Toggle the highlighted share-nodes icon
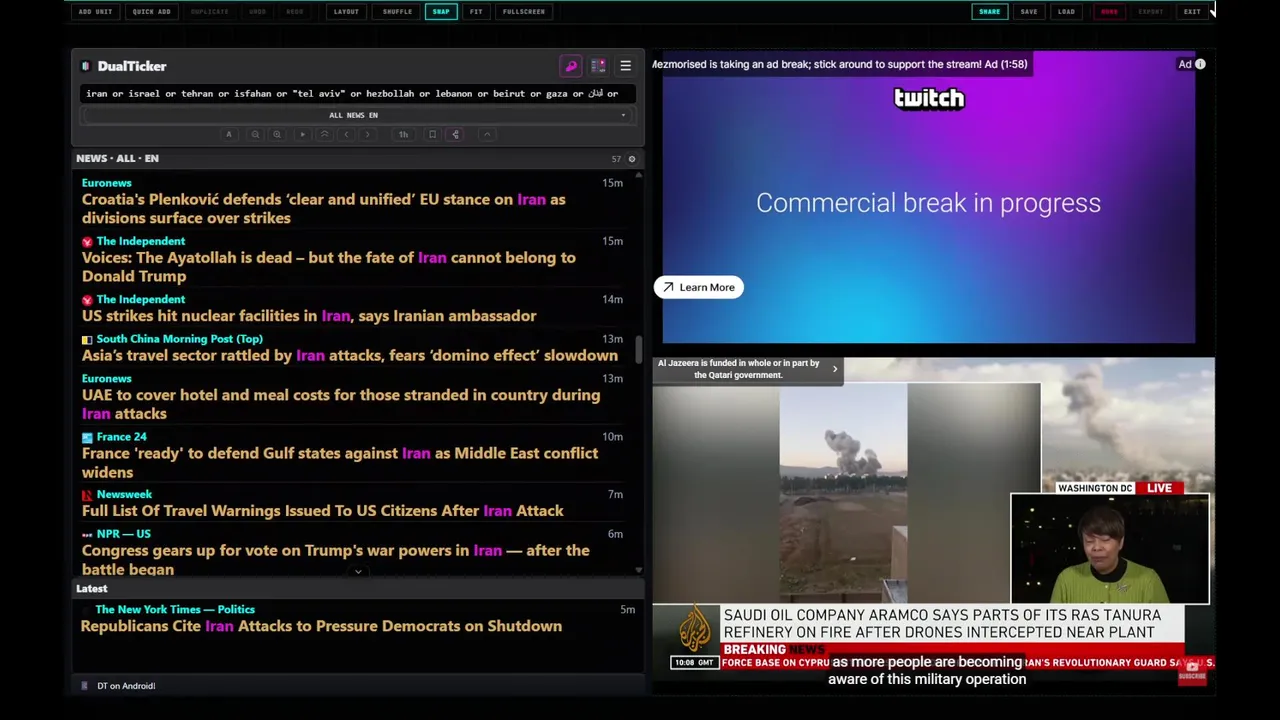The height and width of the screenshot is (720, 1280). pos(455,134)
